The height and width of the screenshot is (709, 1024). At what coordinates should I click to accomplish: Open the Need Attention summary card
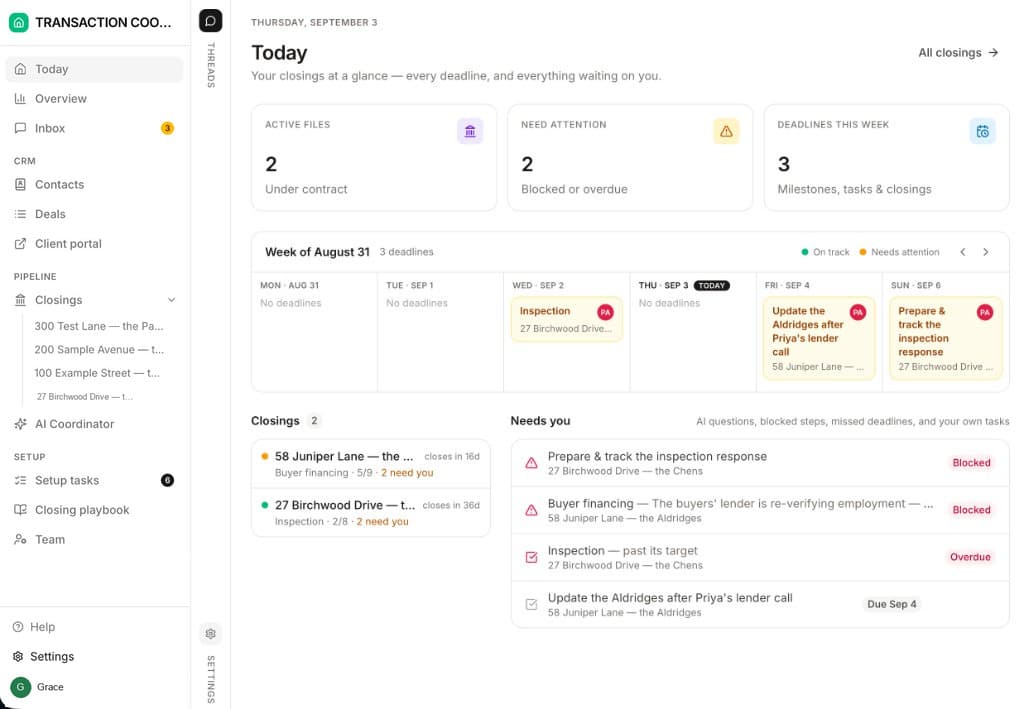(x=630, y=157)
